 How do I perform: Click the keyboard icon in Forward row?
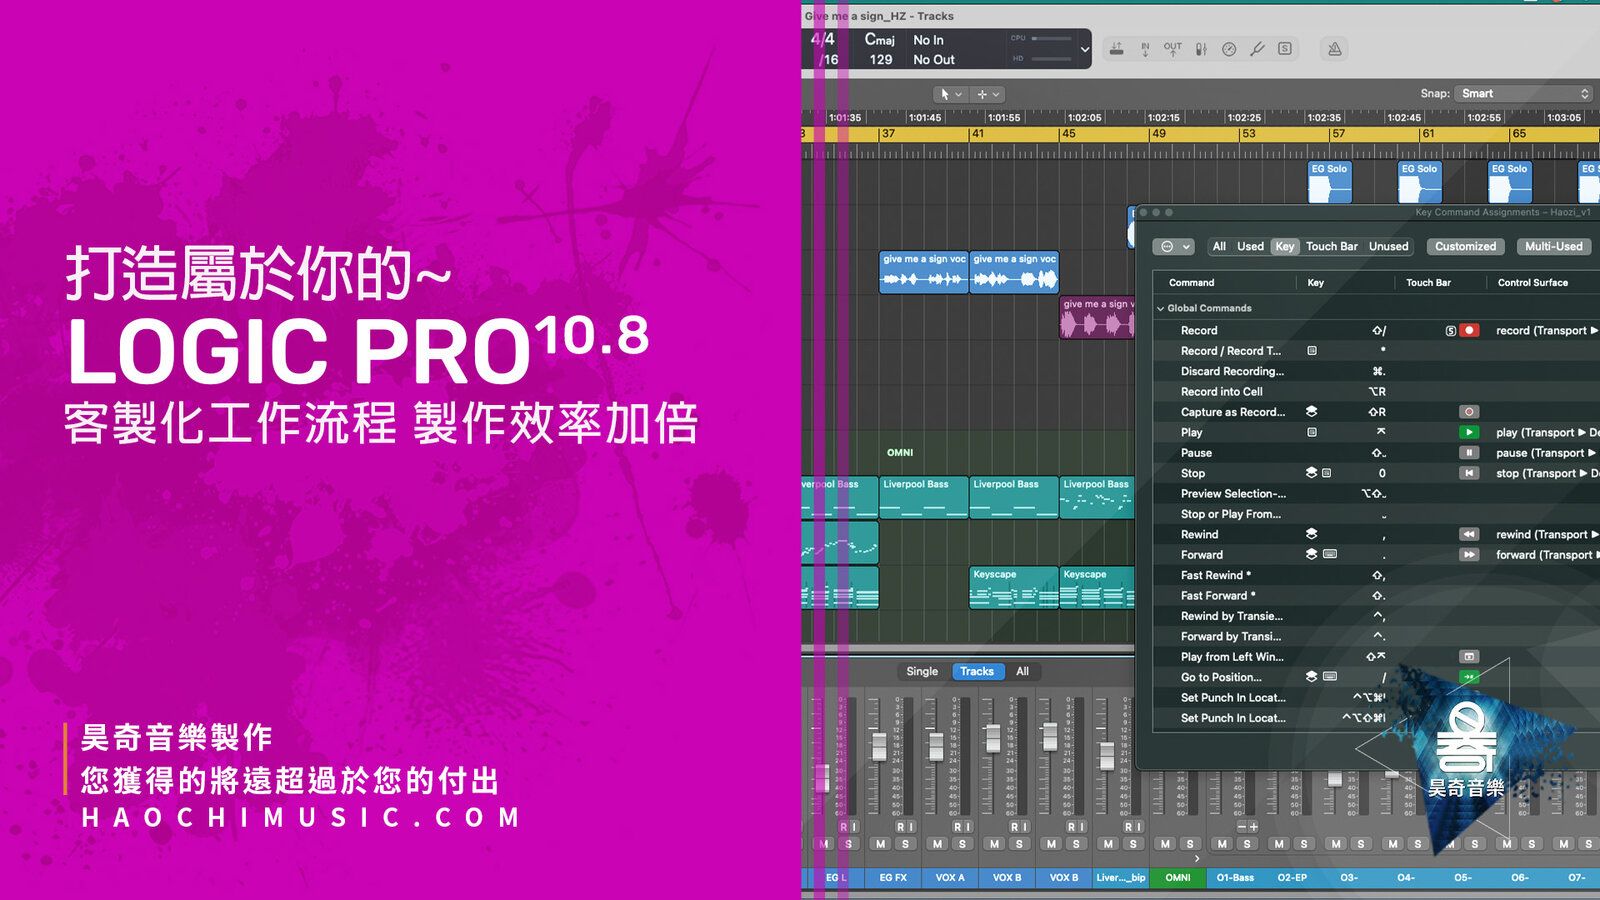click(1330, 554)
